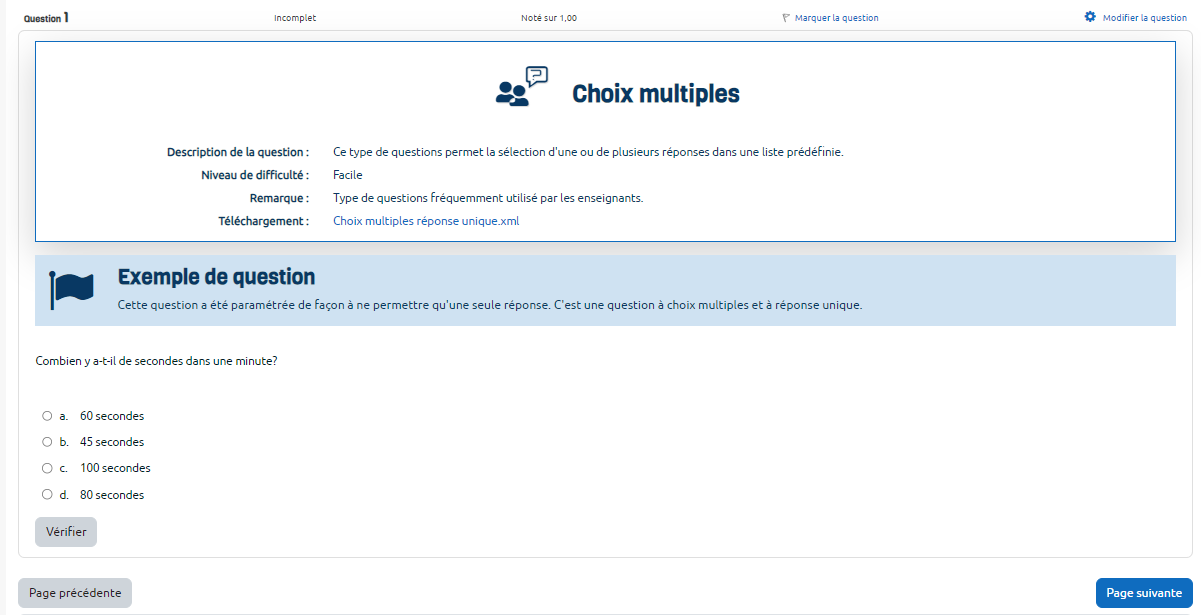Click the Incomplet status text

click(295, 18)
